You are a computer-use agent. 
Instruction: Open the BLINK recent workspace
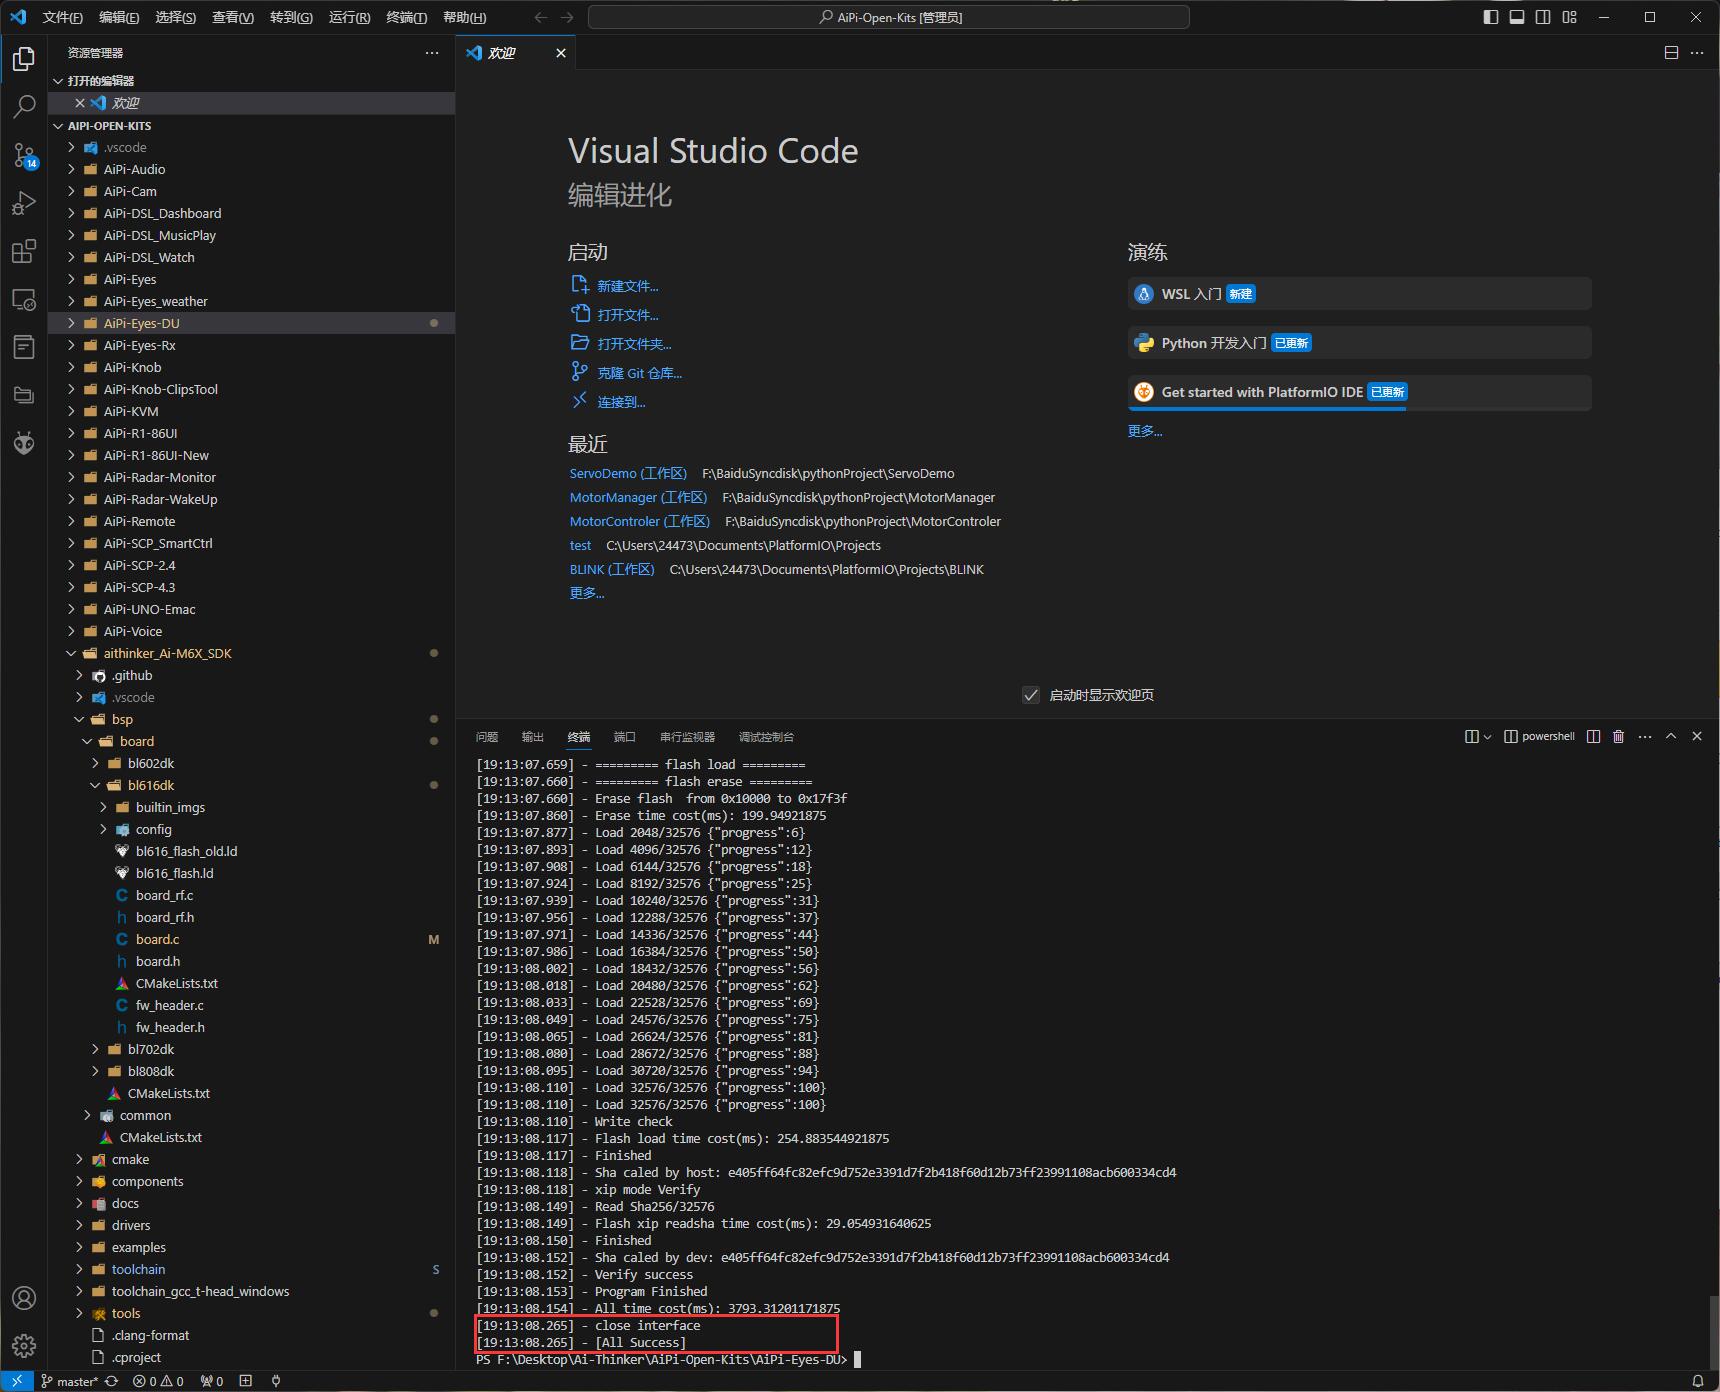point(612,569)
